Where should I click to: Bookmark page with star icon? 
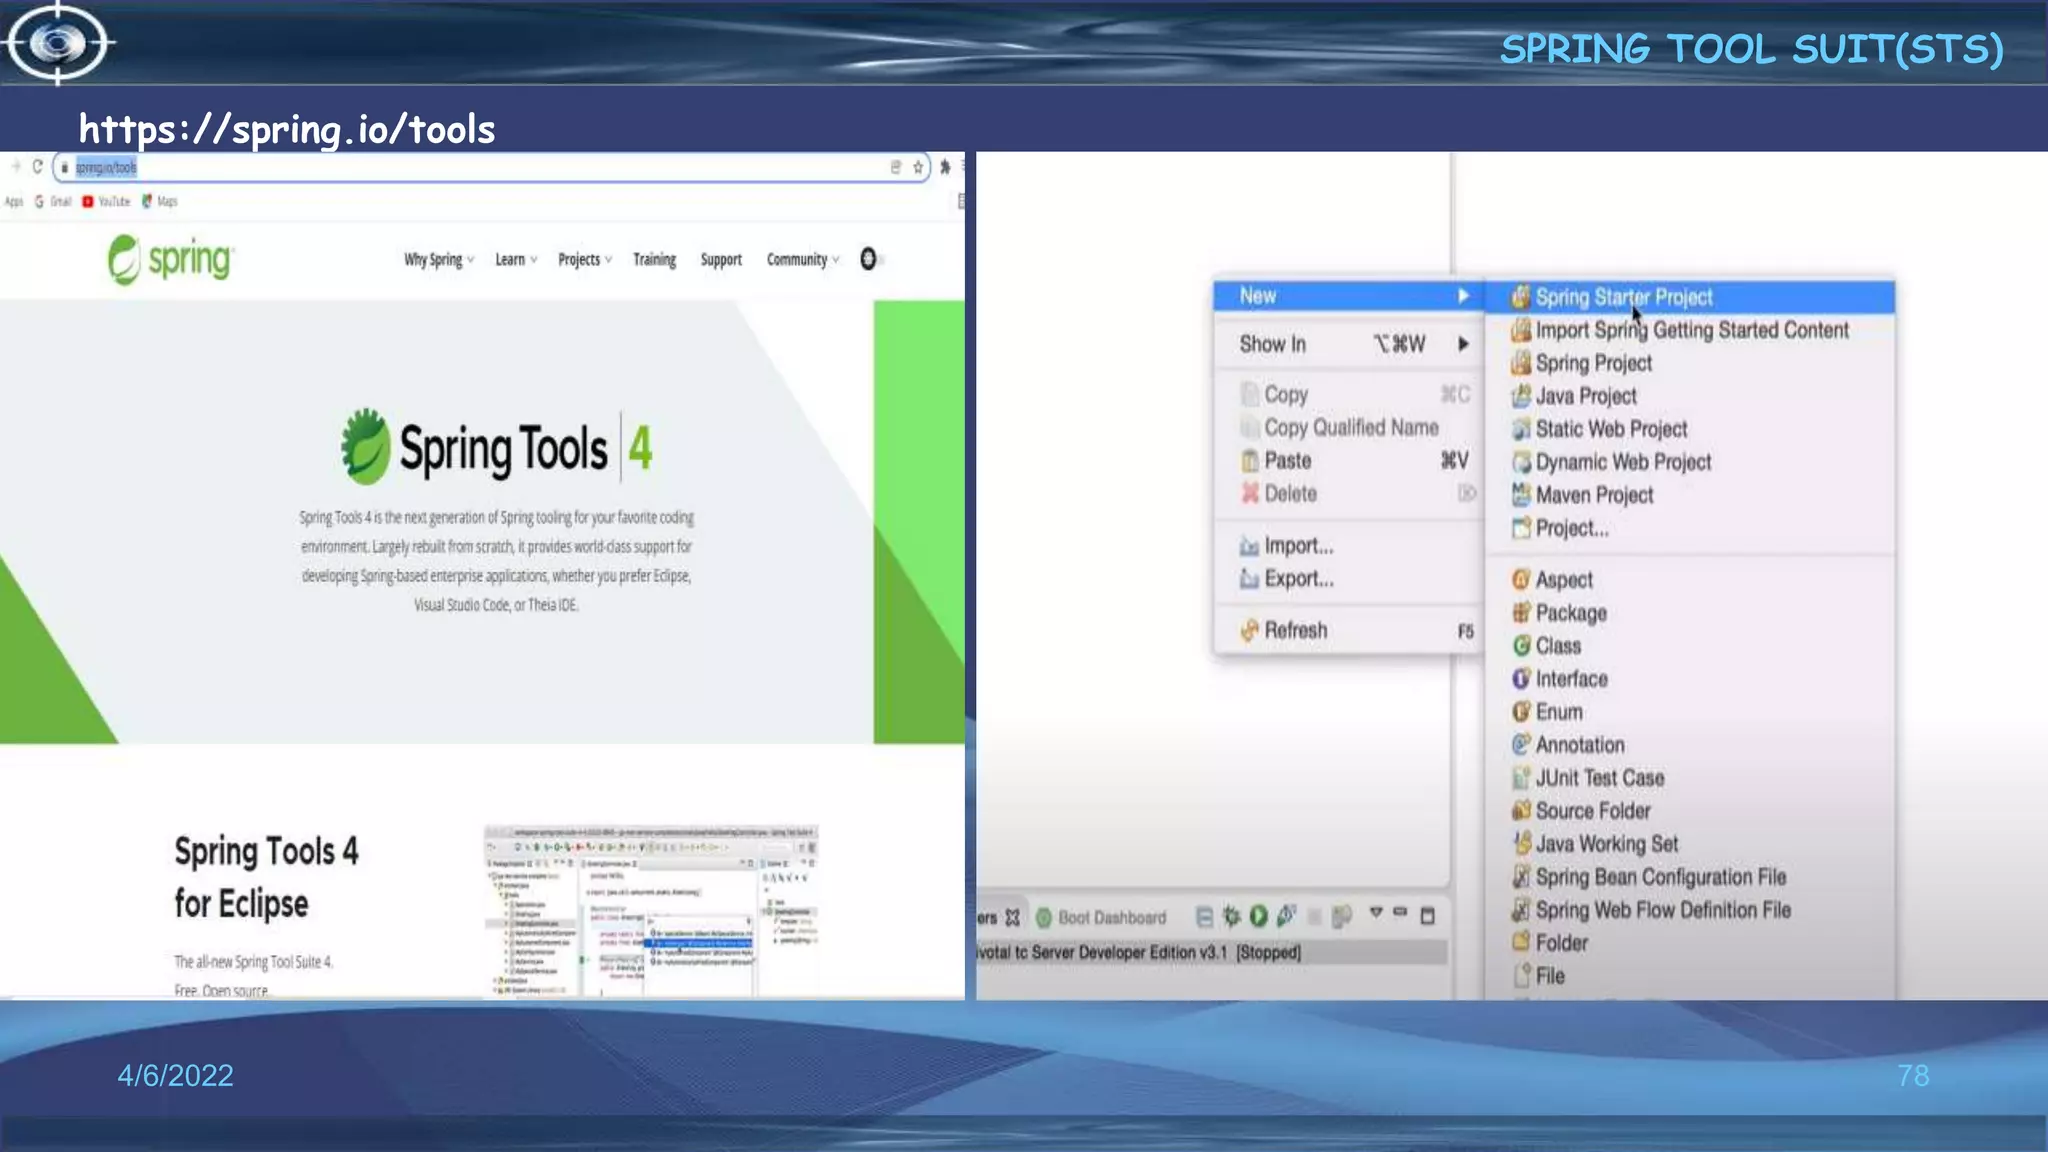coord(918,167)
